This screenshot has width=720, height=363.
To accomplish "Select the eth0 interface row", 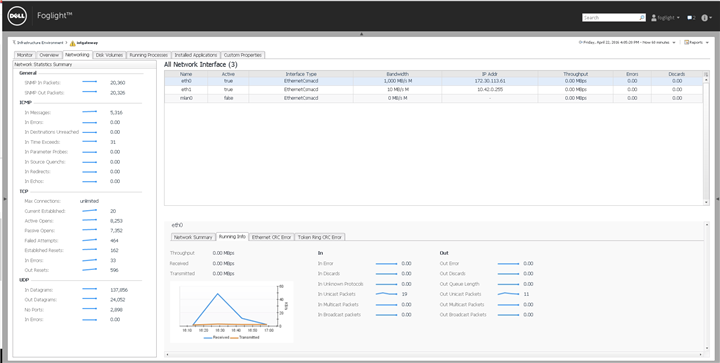I will [434, 81].
